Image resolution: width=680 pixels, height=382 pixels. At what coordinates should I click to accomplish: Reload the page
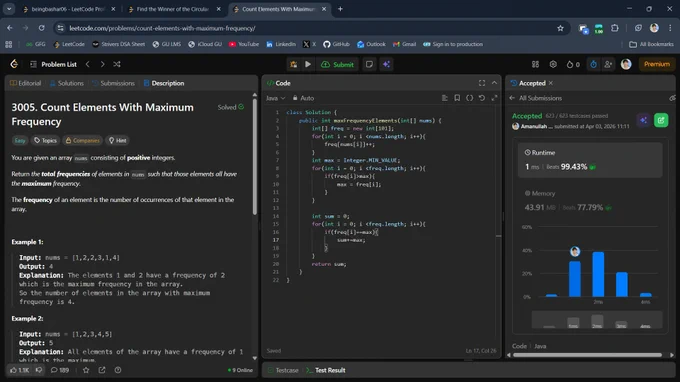42,28
